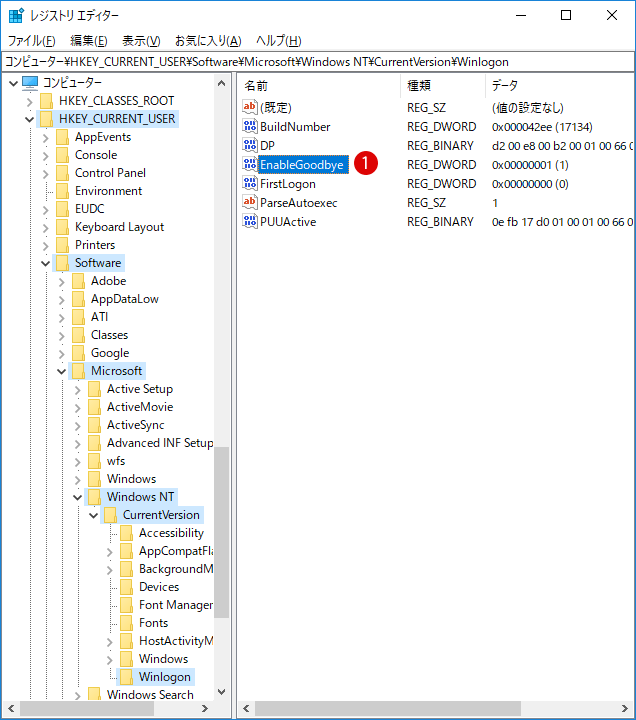This screenshot has width=636, height=720.
Task: Click the DP binary value icon
Action: point(250,146)
